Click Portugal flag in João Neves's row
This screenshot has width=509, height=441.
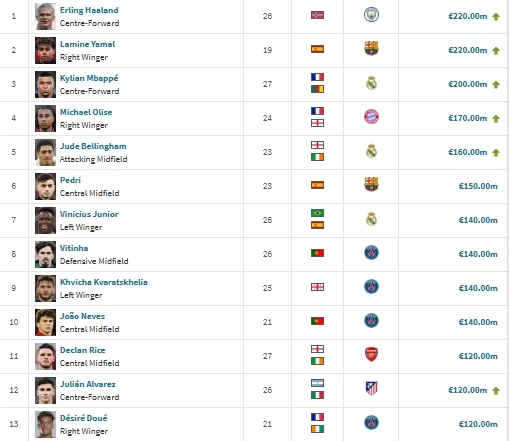pos(317,321)
